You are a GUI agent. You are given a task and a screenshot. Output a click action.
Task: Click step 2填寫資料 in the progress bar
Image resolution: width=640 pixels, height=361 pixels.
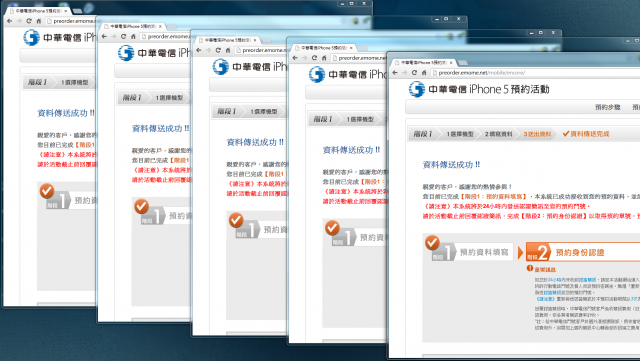click(498, 134)
